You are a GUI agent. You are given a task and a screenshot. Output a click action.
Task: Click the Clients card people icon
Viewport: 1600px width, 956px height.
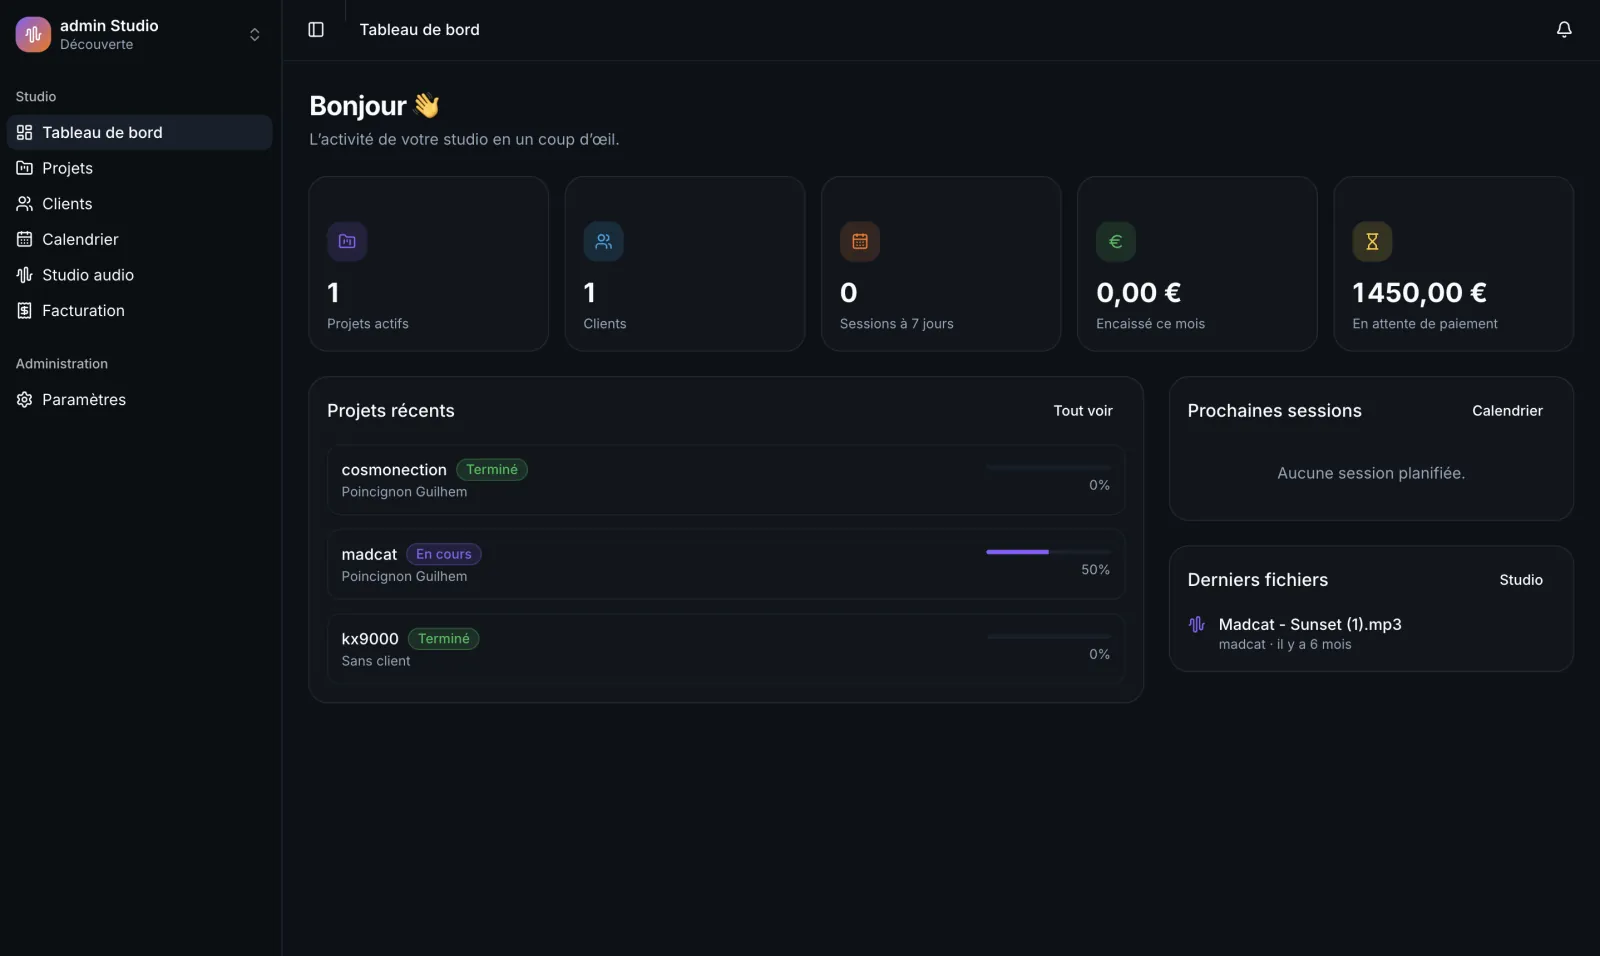pos(603,241)
